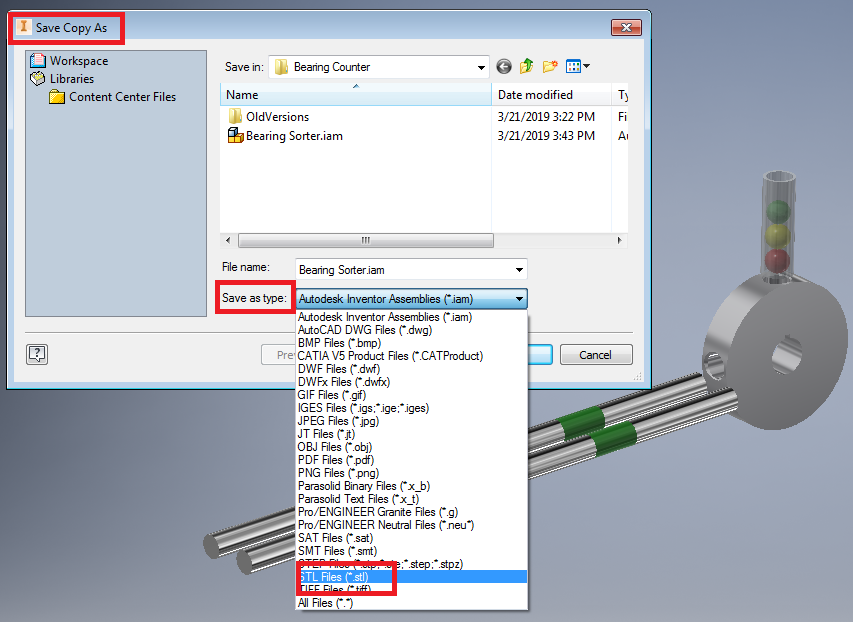Create a new folder using the toolbar icon

[x=548, y=66]
